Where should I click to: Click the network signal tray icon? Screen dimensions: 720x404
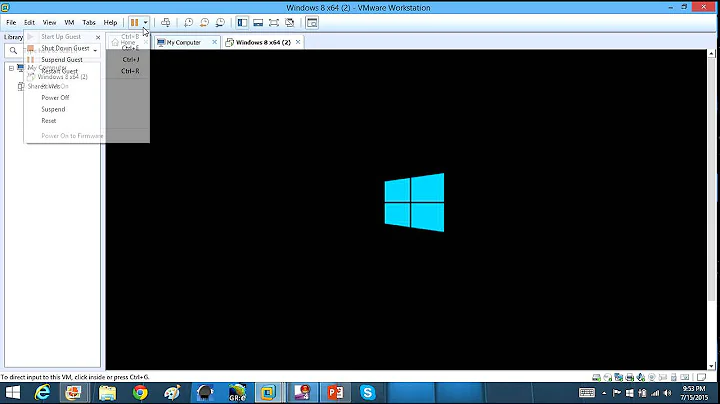pos(655,393)
